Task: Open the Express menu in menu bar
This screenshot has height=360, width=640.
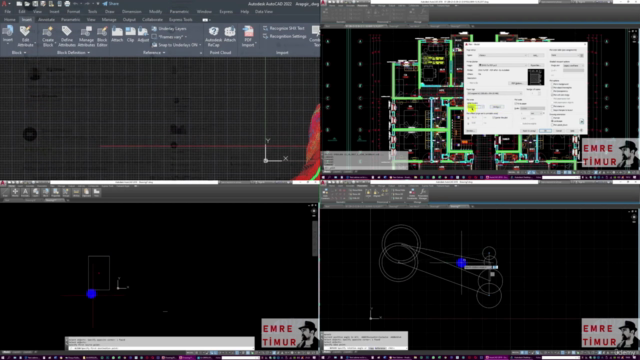Action: pyautogui.click(x=226, y=11)
